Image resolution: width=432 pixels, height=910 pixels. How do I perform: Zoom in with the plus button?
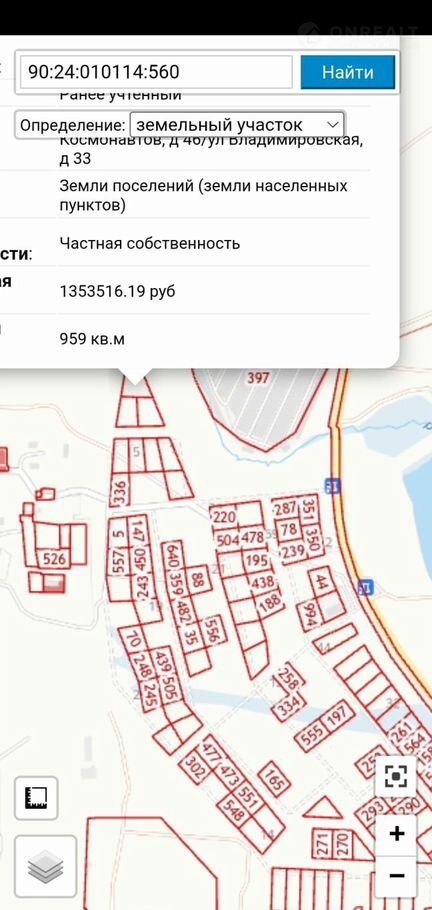click(396, 835)
